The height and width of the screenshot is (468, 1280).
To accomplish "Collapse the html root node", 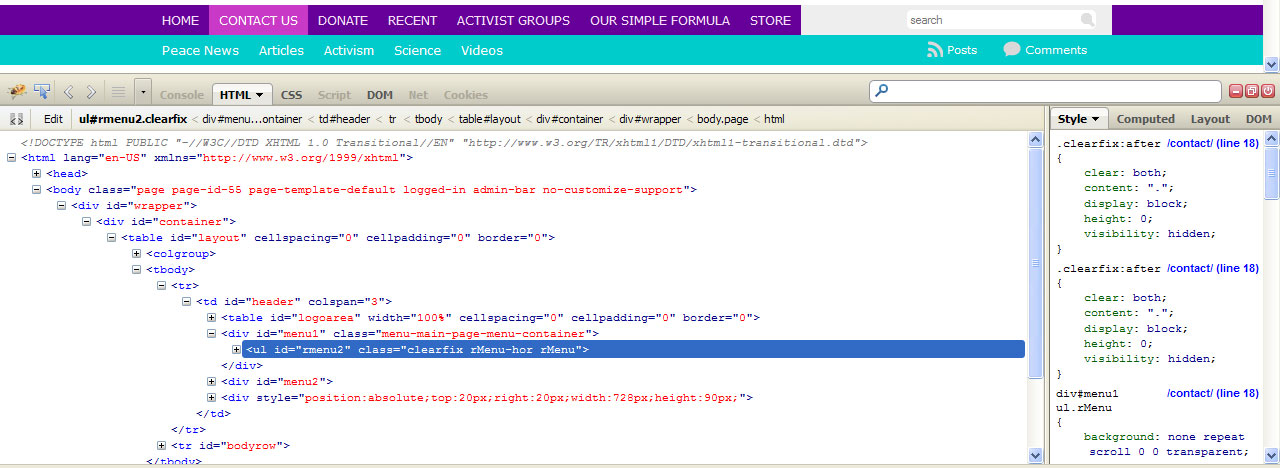I will (x=12, y=158).
